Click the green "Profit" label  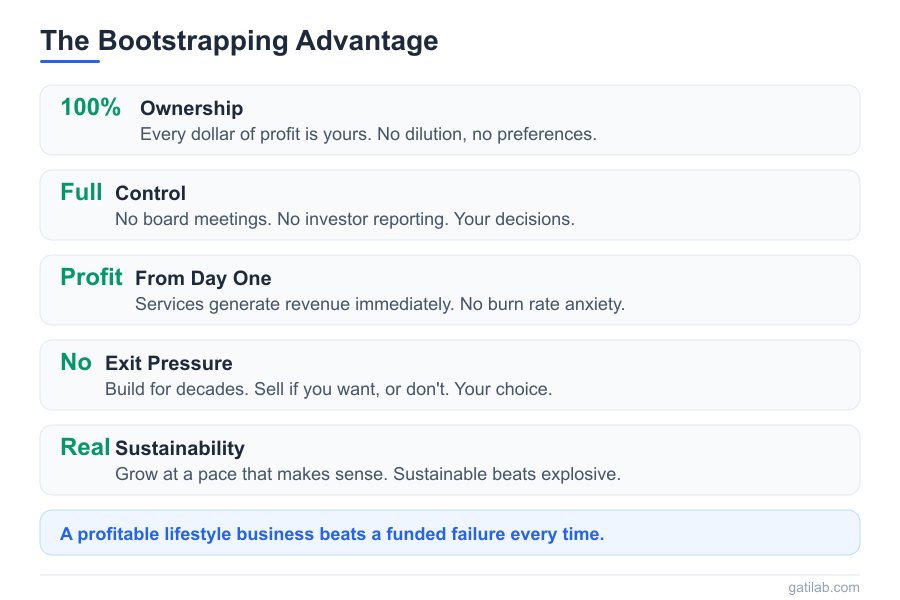coord(91,277)
